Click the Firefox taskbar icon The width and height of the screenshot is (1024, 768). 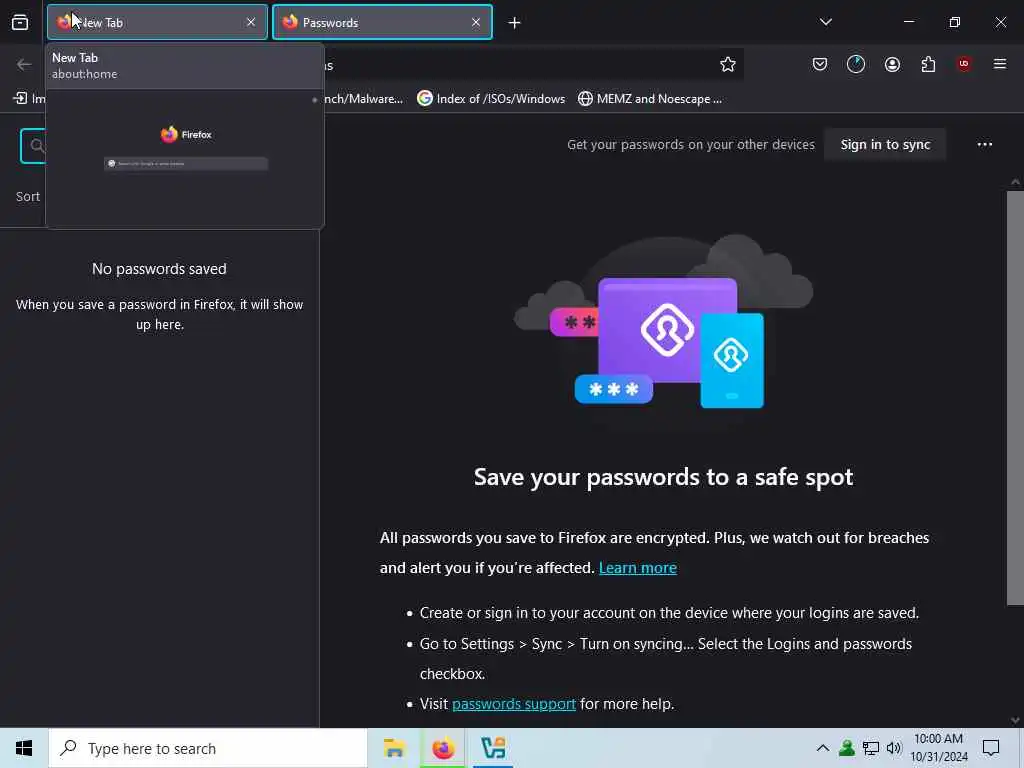[443, 748]
